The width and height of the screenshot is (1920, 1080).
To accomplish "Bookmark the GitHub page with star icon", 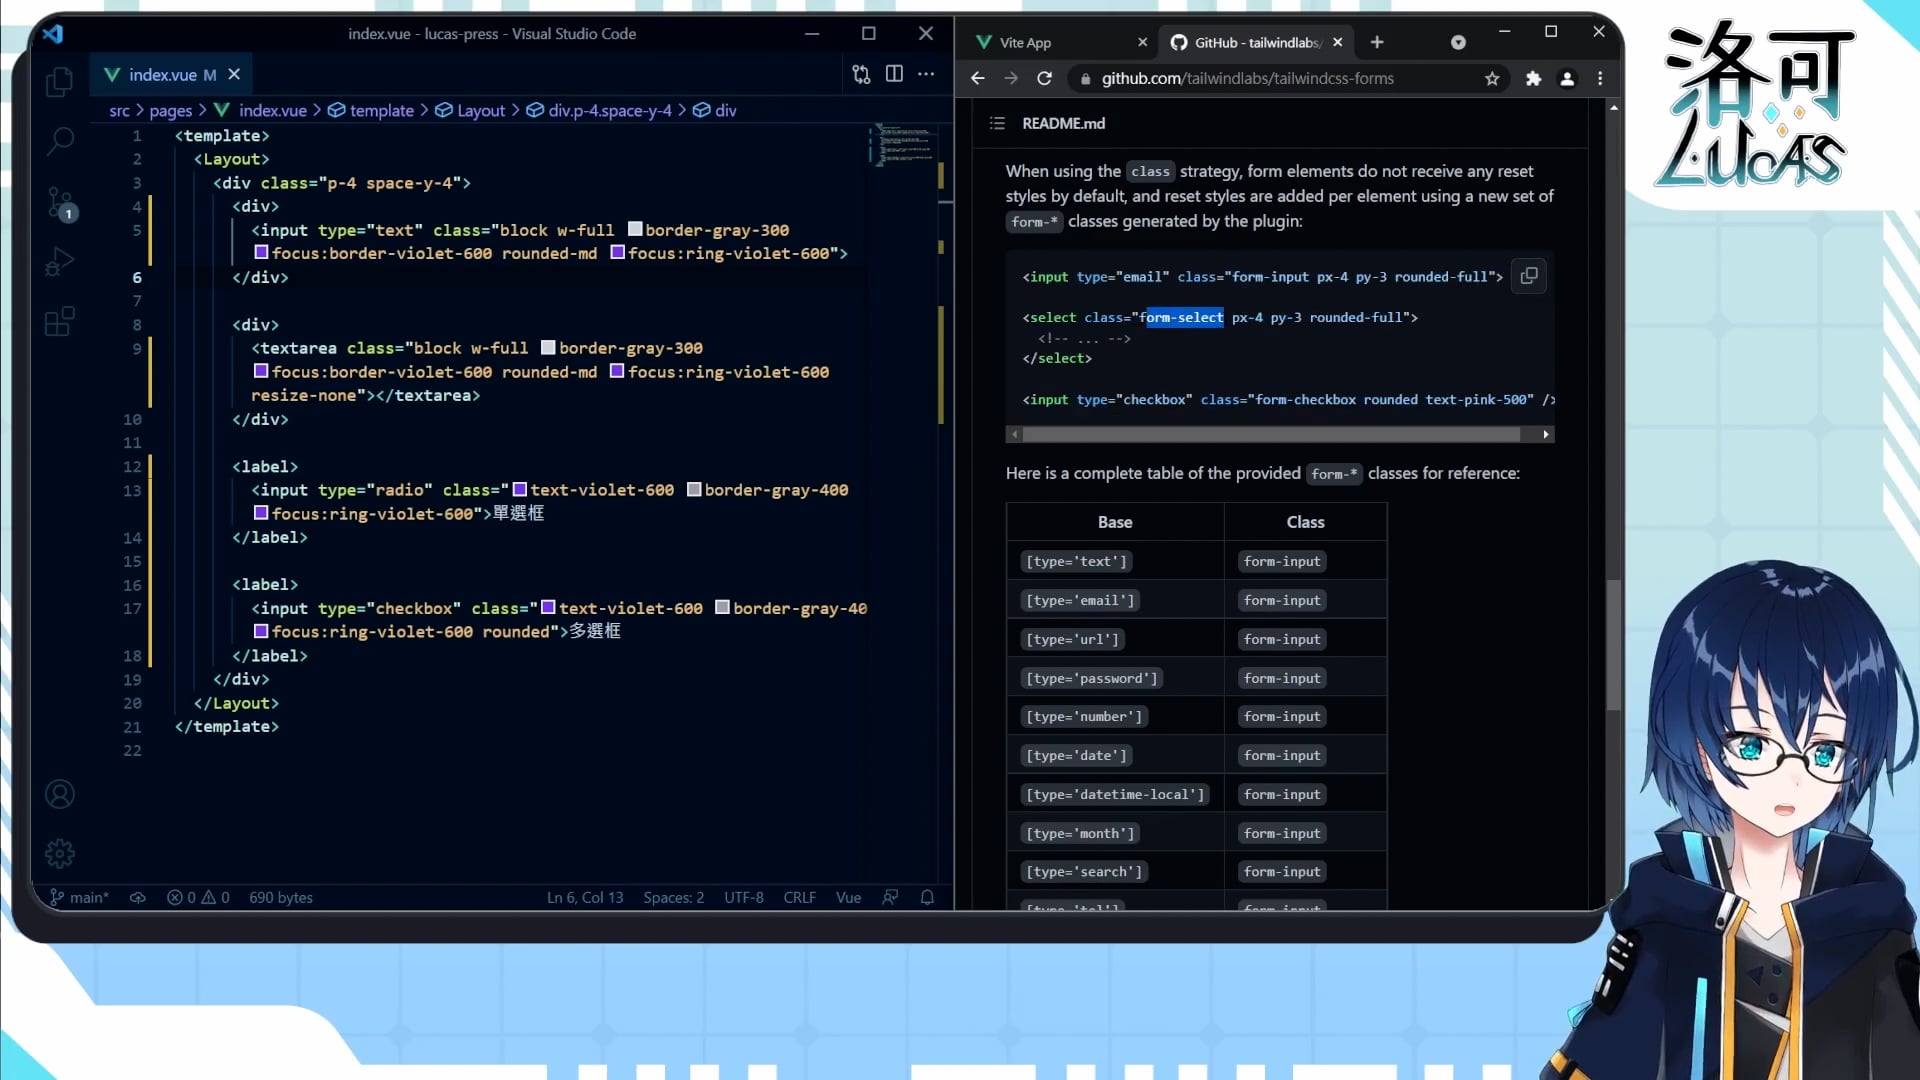I will coord(1492,78).
